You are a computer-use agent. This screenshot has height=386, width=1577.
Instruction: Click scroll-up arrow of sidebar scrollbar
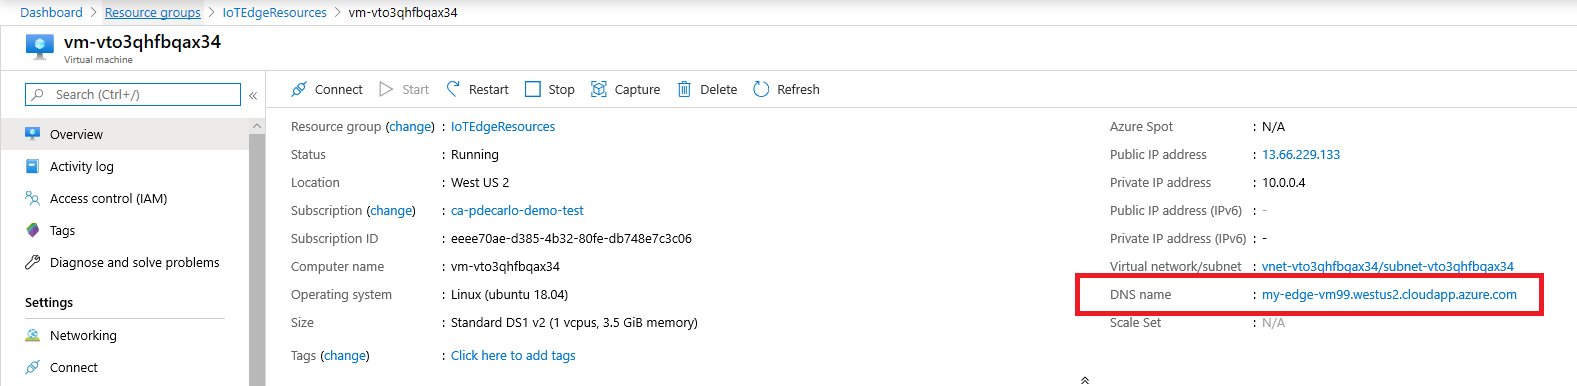[257, 126]
